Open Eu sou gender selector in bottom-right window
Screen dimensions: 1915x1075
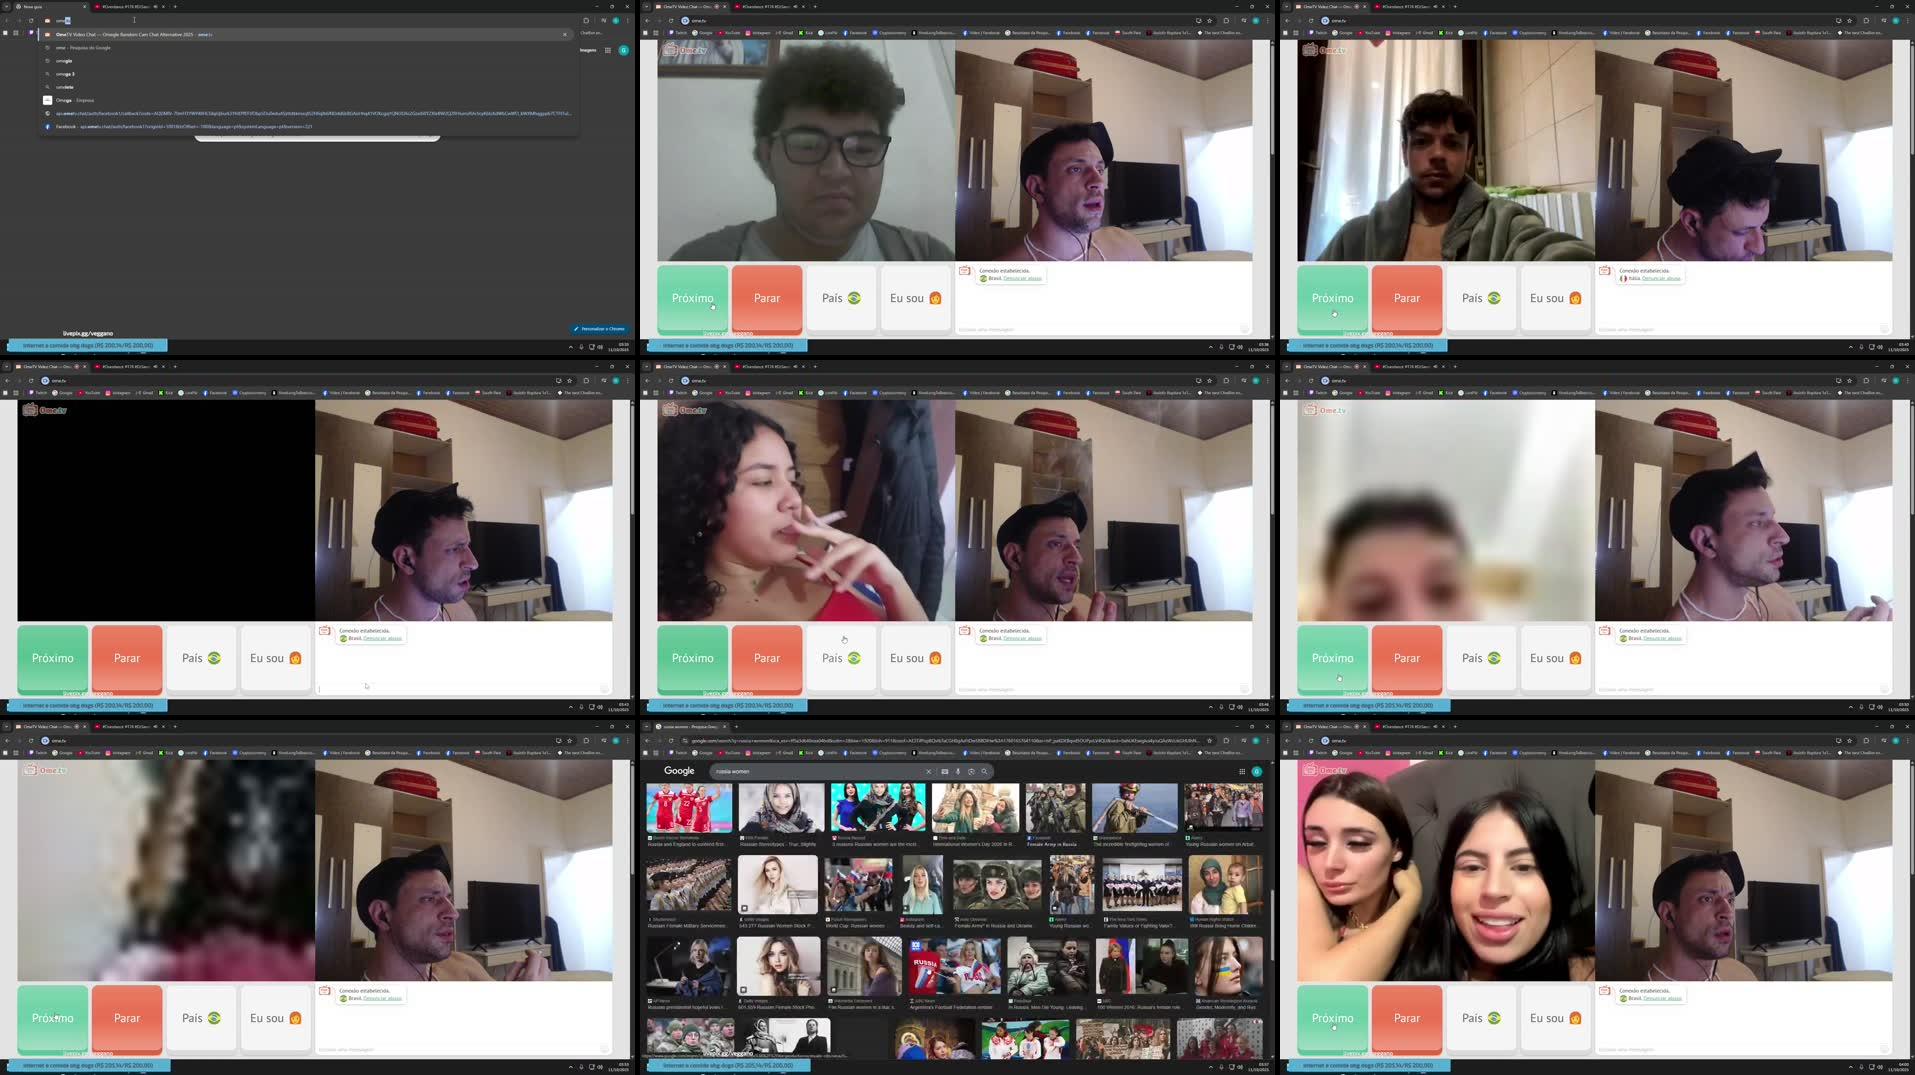click(x=1555, y=1018)
